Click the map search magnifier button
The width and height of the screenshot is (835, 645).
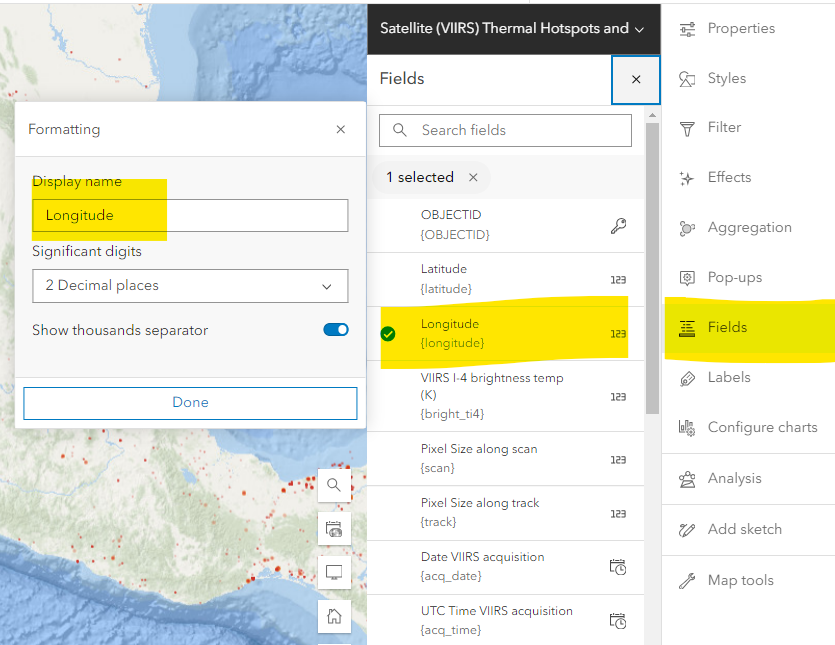334,485
